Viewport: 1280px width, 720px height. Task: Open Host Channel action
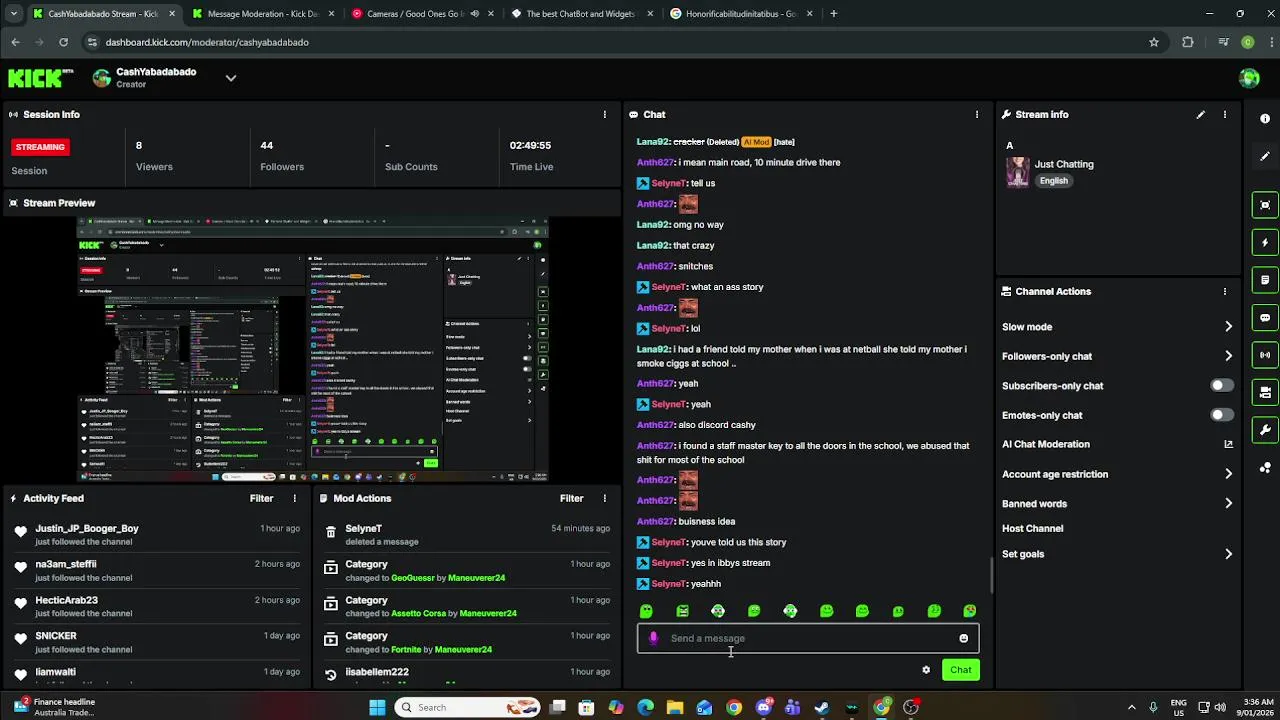[1032, 528]
